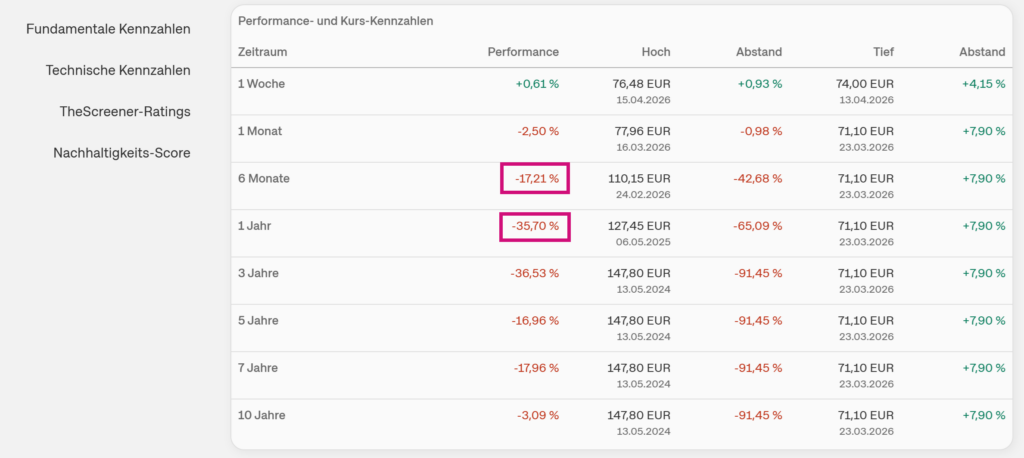The width and height of the screenshot is (1024, 458).
Task: Click the 10 Jahre performance value -3,09 %
Action: point(538,415)
